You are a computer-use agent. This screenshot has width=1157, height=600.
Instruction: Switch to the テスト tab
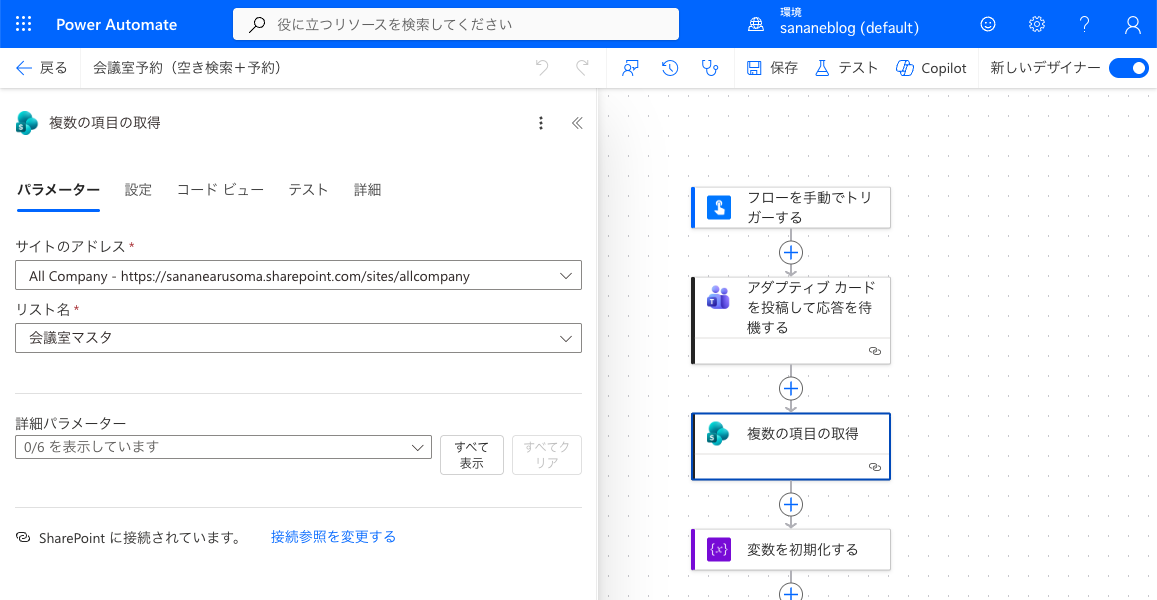308,190
